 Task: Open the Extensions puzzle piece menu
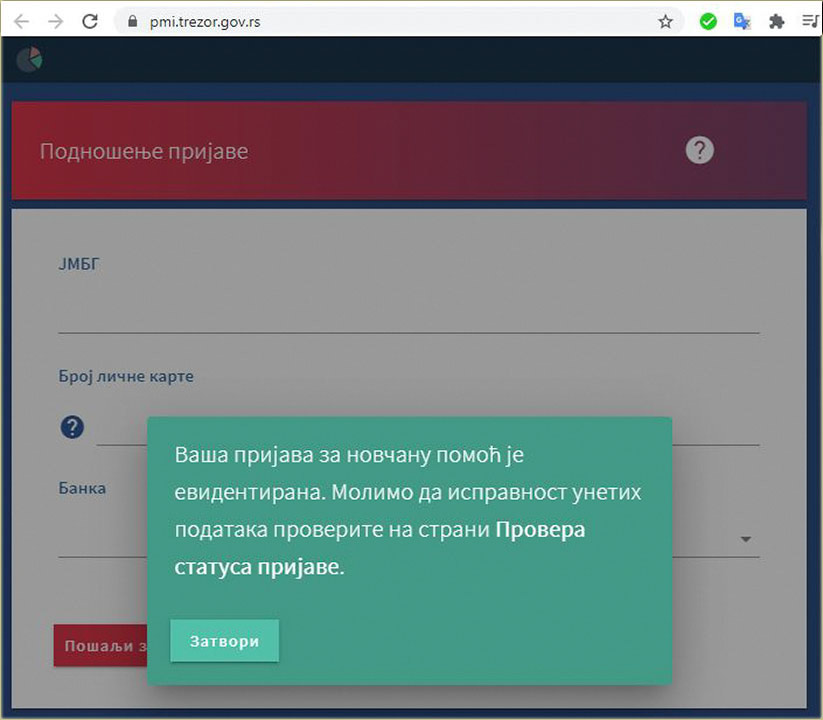[x=776, y=21]
